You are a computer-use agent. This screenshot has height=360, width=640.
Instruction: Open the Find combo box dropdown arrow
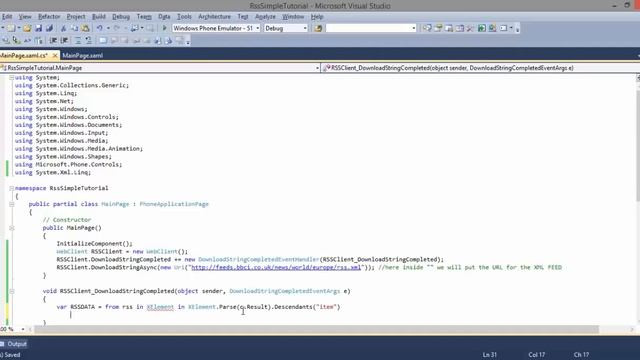pos(413,28)
